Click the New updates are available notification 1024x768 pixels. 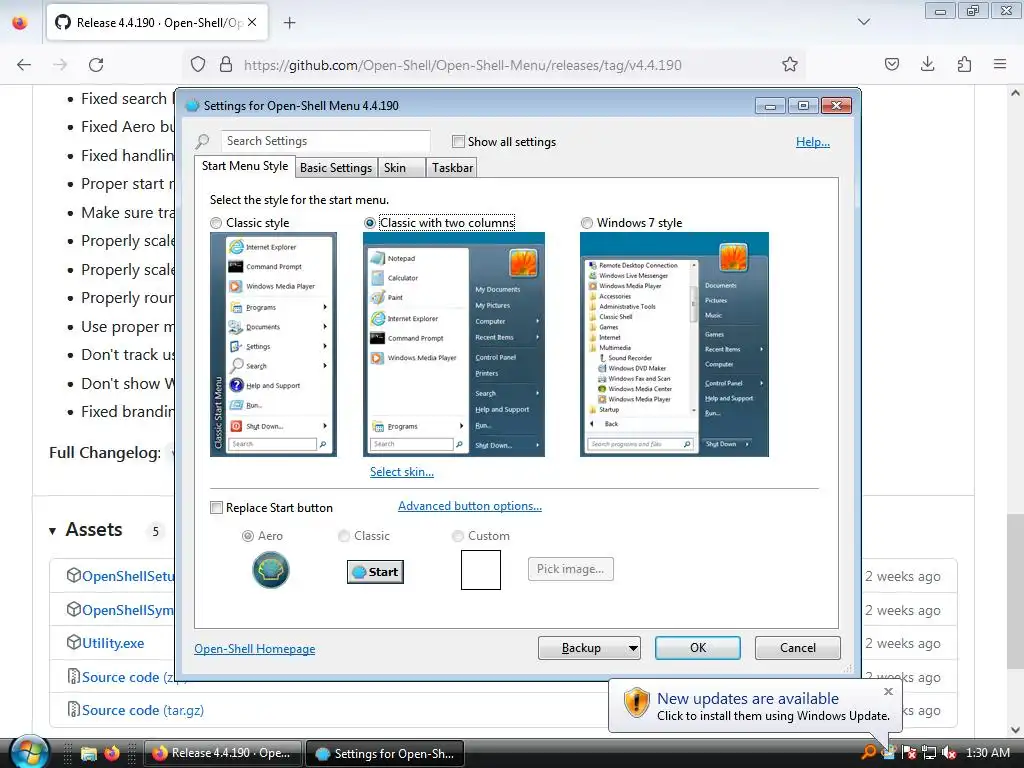pyautogui.click(x=755, y=706)
